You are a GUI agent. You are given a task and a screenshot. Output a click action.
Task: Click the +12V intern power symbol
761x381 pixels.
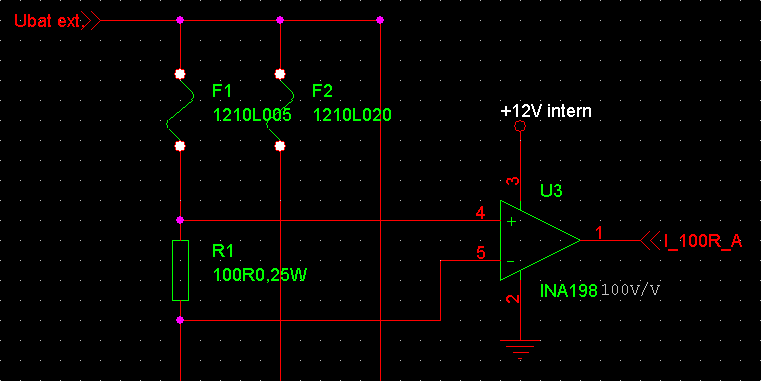(x=520, y=127)
